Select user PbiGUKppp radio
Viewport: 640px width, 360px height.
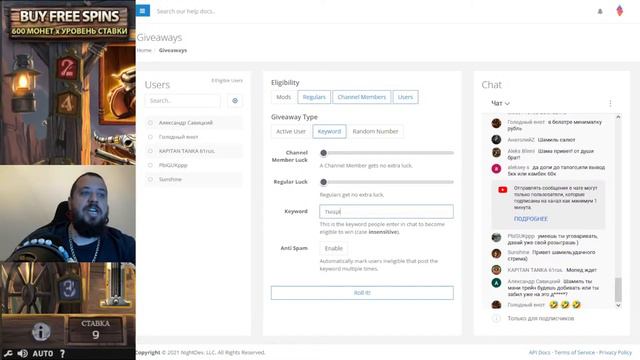coord(150,165)
